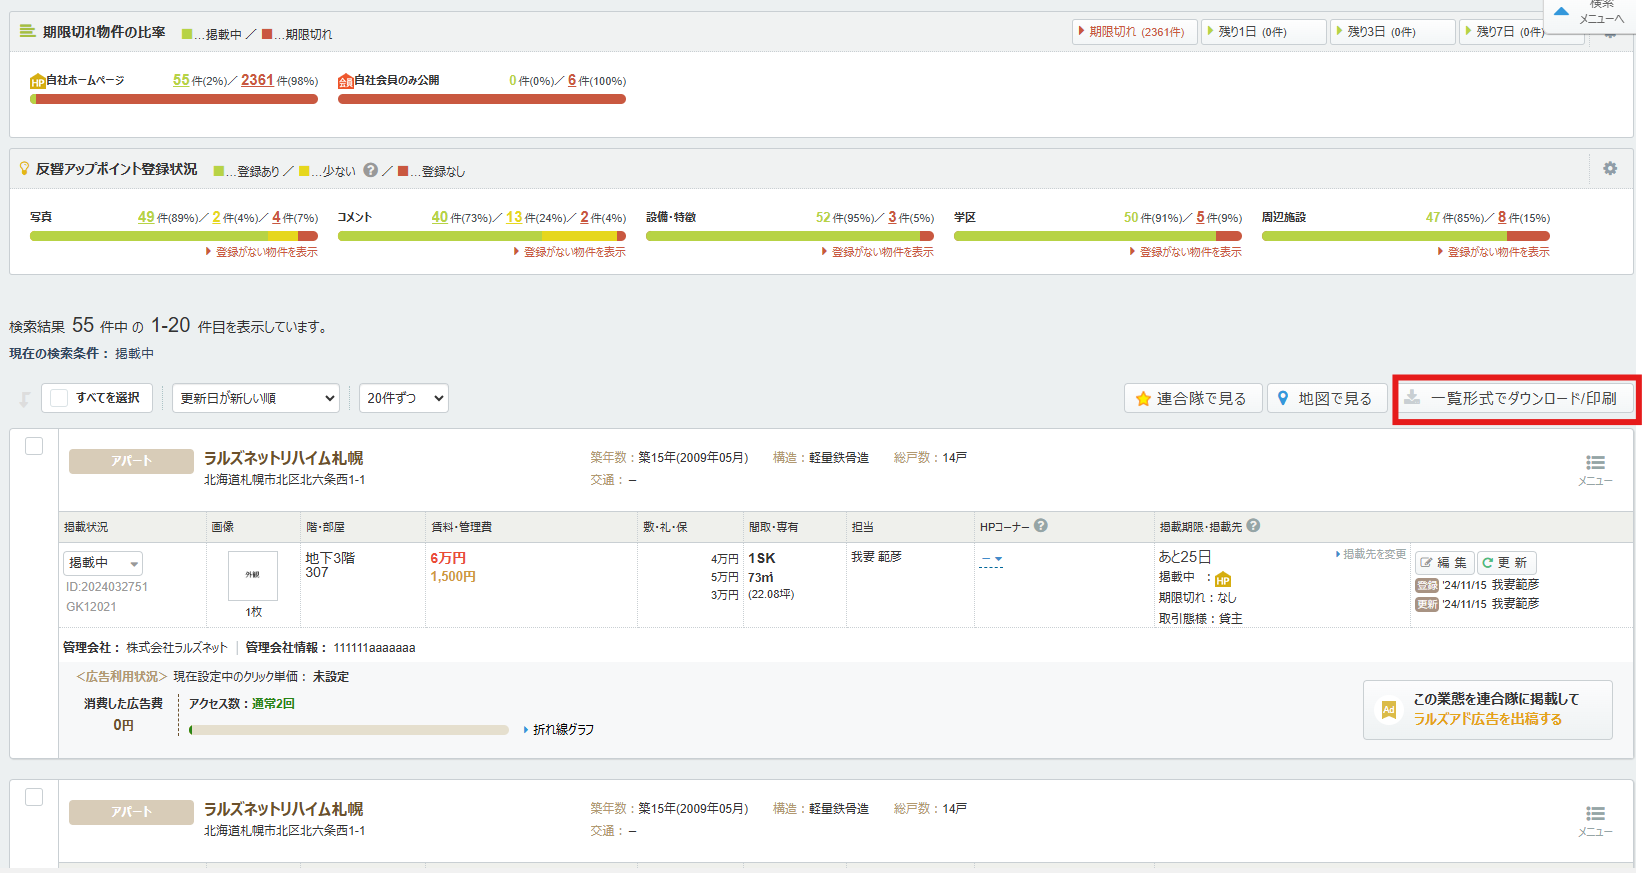Image resolution: width=1642 pixels, height=873 pixels.
Task: Click help icon beside HPコーナー header
Action: (1041, 526)
